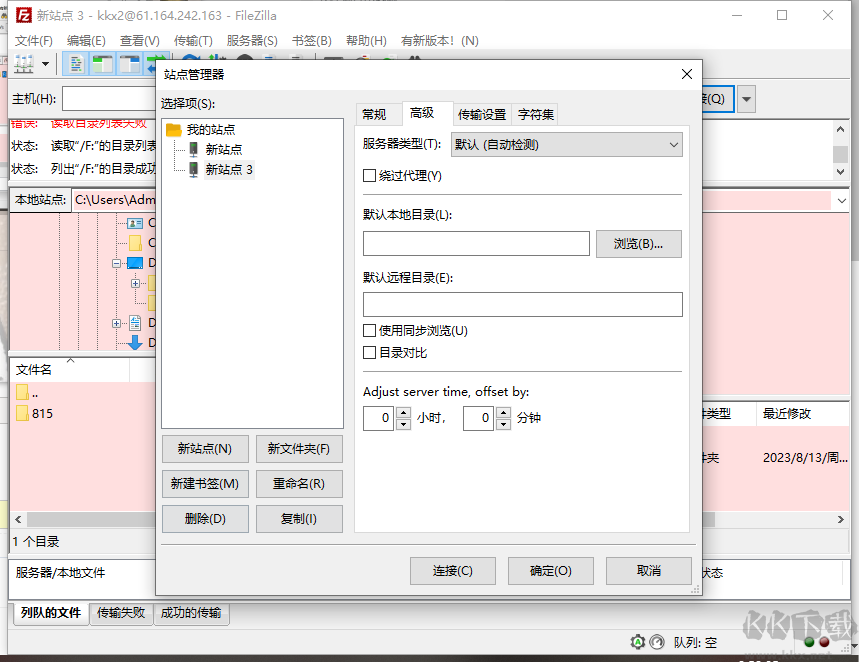Click the blue desktop monitor icon in local tree
859x662 pixels.
[x=135, y=263]
